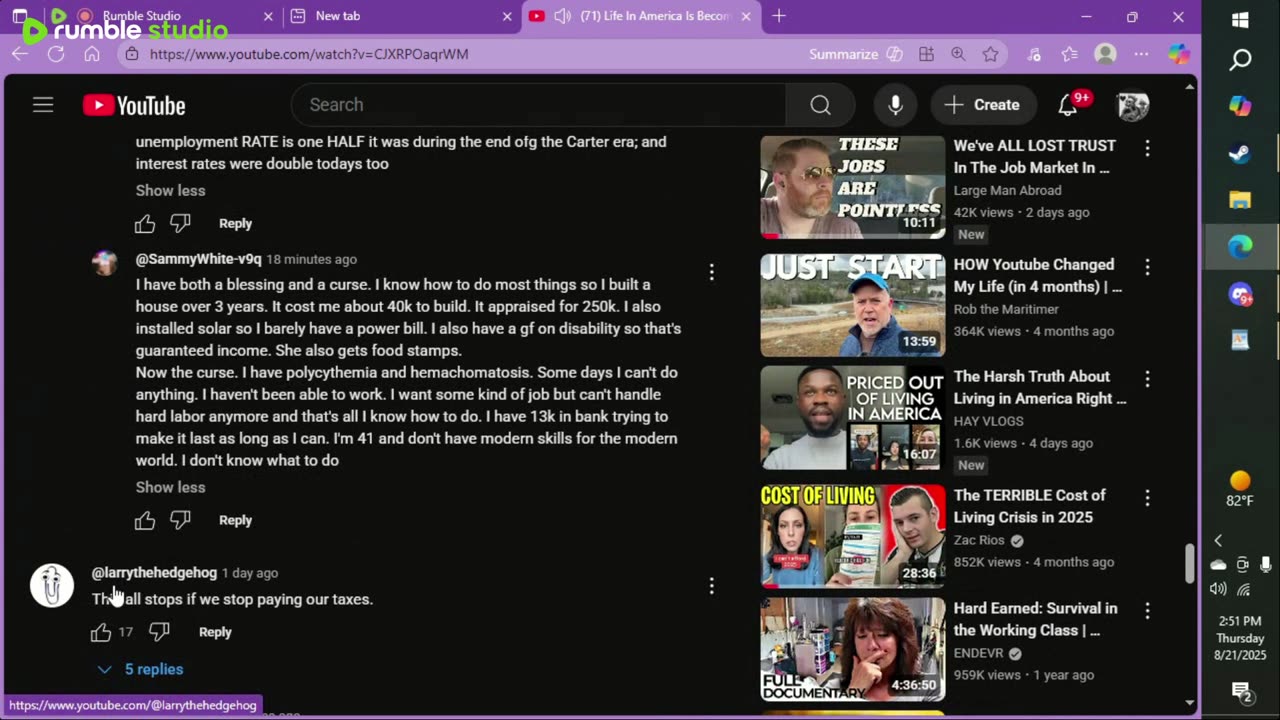Click the YouTube search magnifier button
Screen dimensions: 1280x720
click(x=820, y=105)
